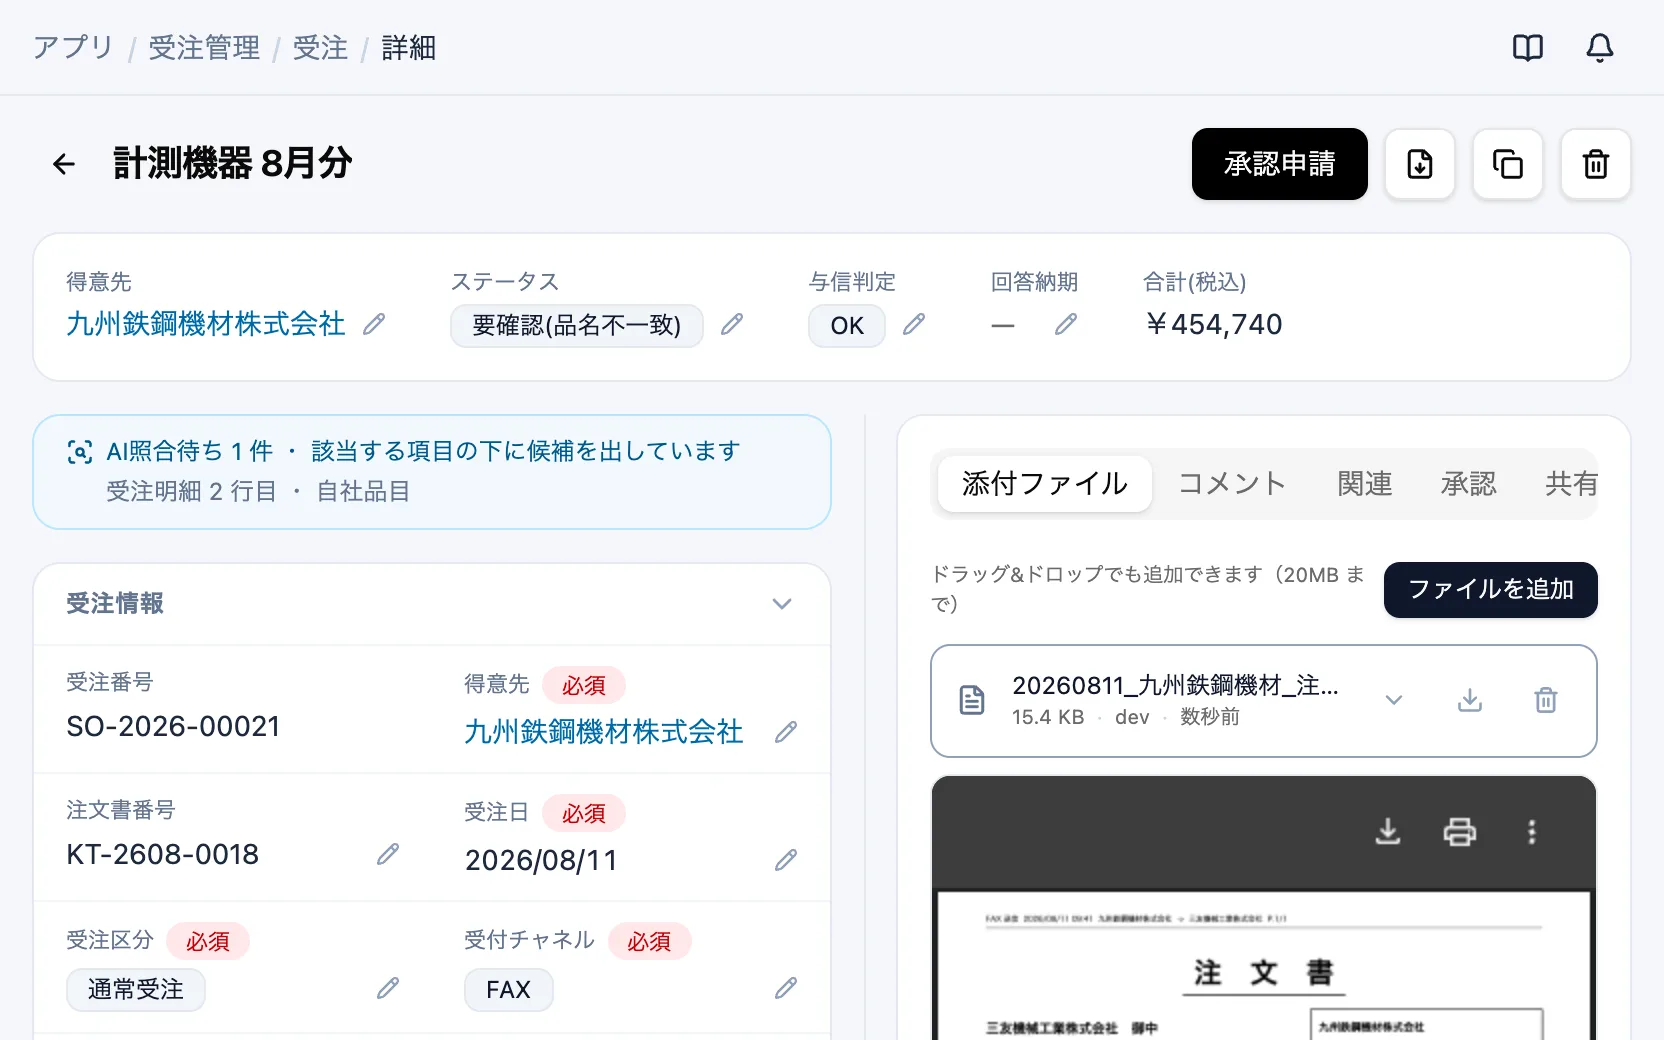Viewport: 1664px width, 1040px height.
Task: Edit the 受付チャネル FAX pencil
Action: tap(786, 989)
